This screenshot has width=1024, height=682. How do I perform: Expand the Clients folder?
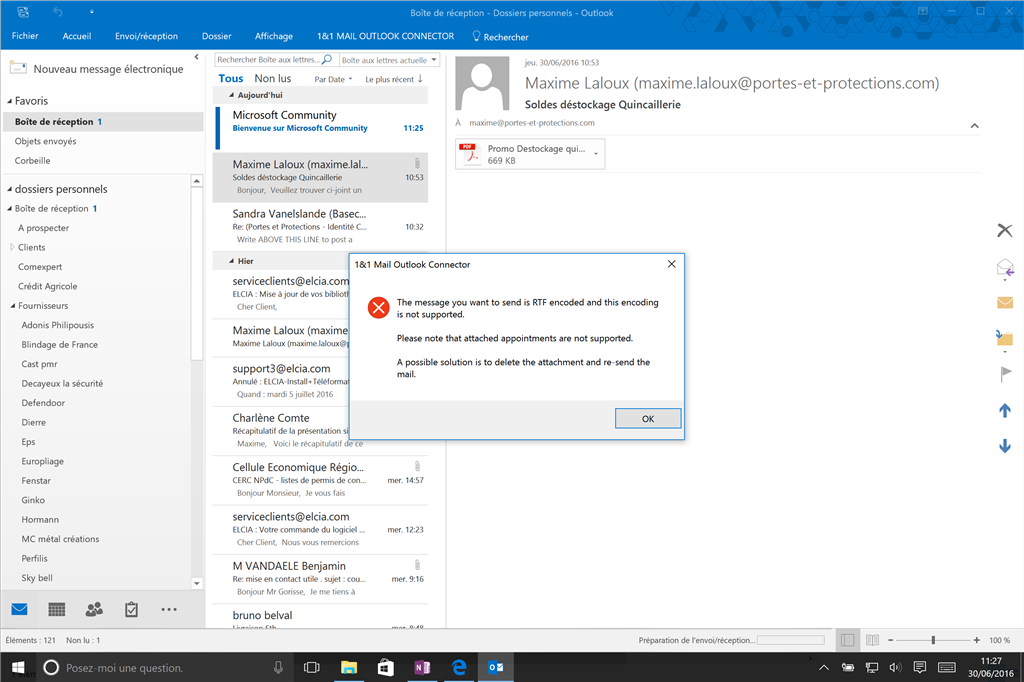point(12,247)
